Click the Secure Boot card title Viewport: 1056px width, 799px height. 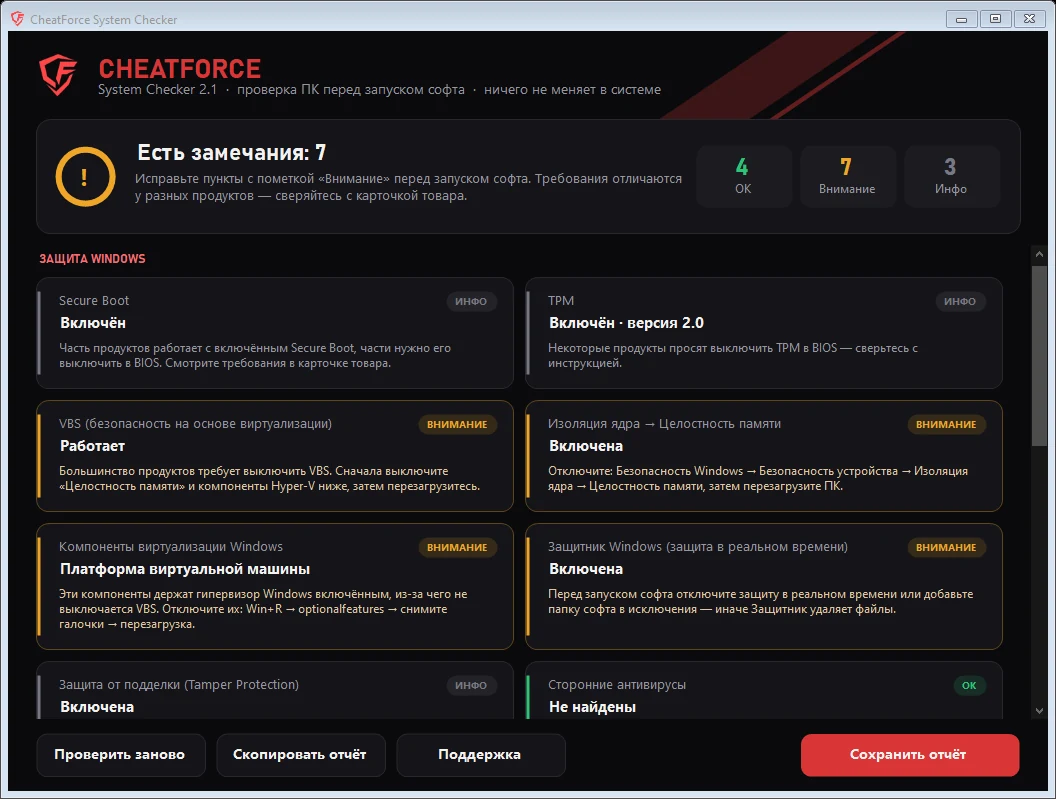click(x=94, y=300)
